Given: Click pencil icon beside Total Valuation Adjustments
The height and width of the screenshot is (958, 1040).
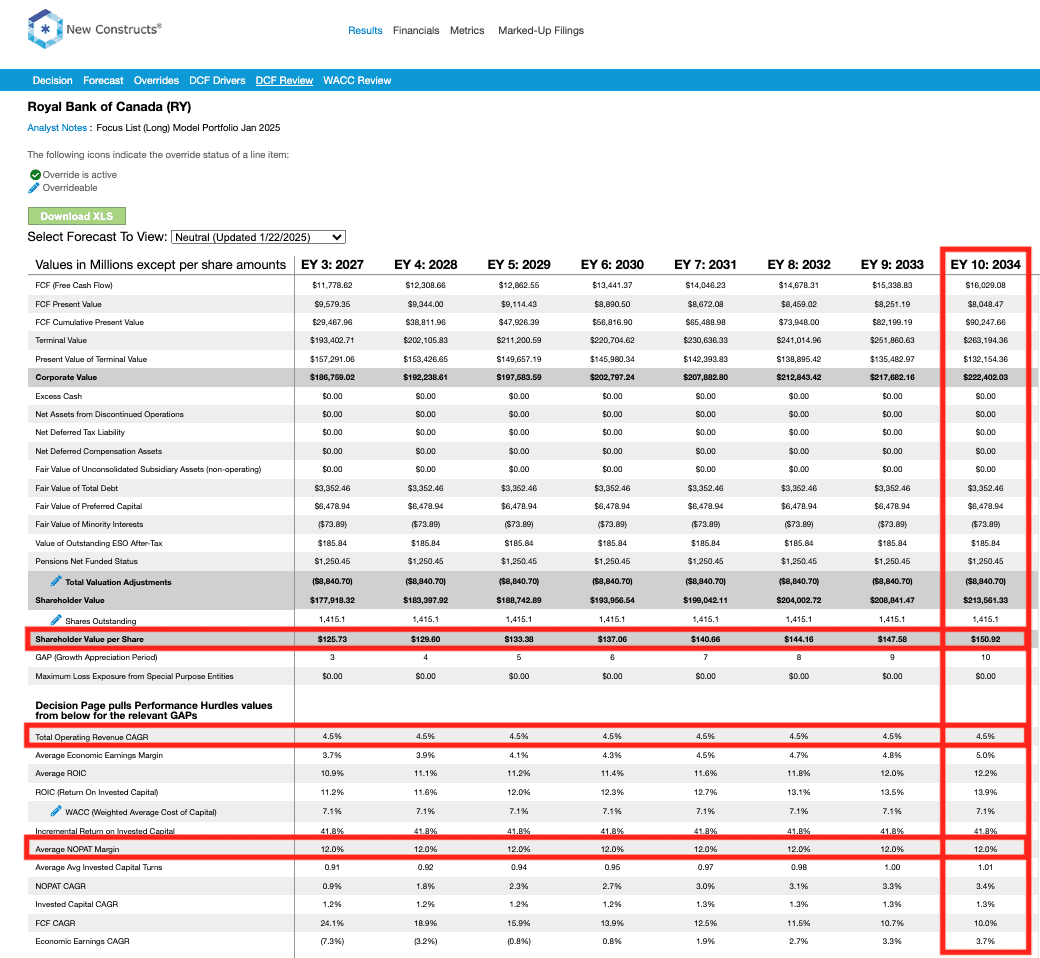Looking at the screenshot, I should [x=56, y=581].
